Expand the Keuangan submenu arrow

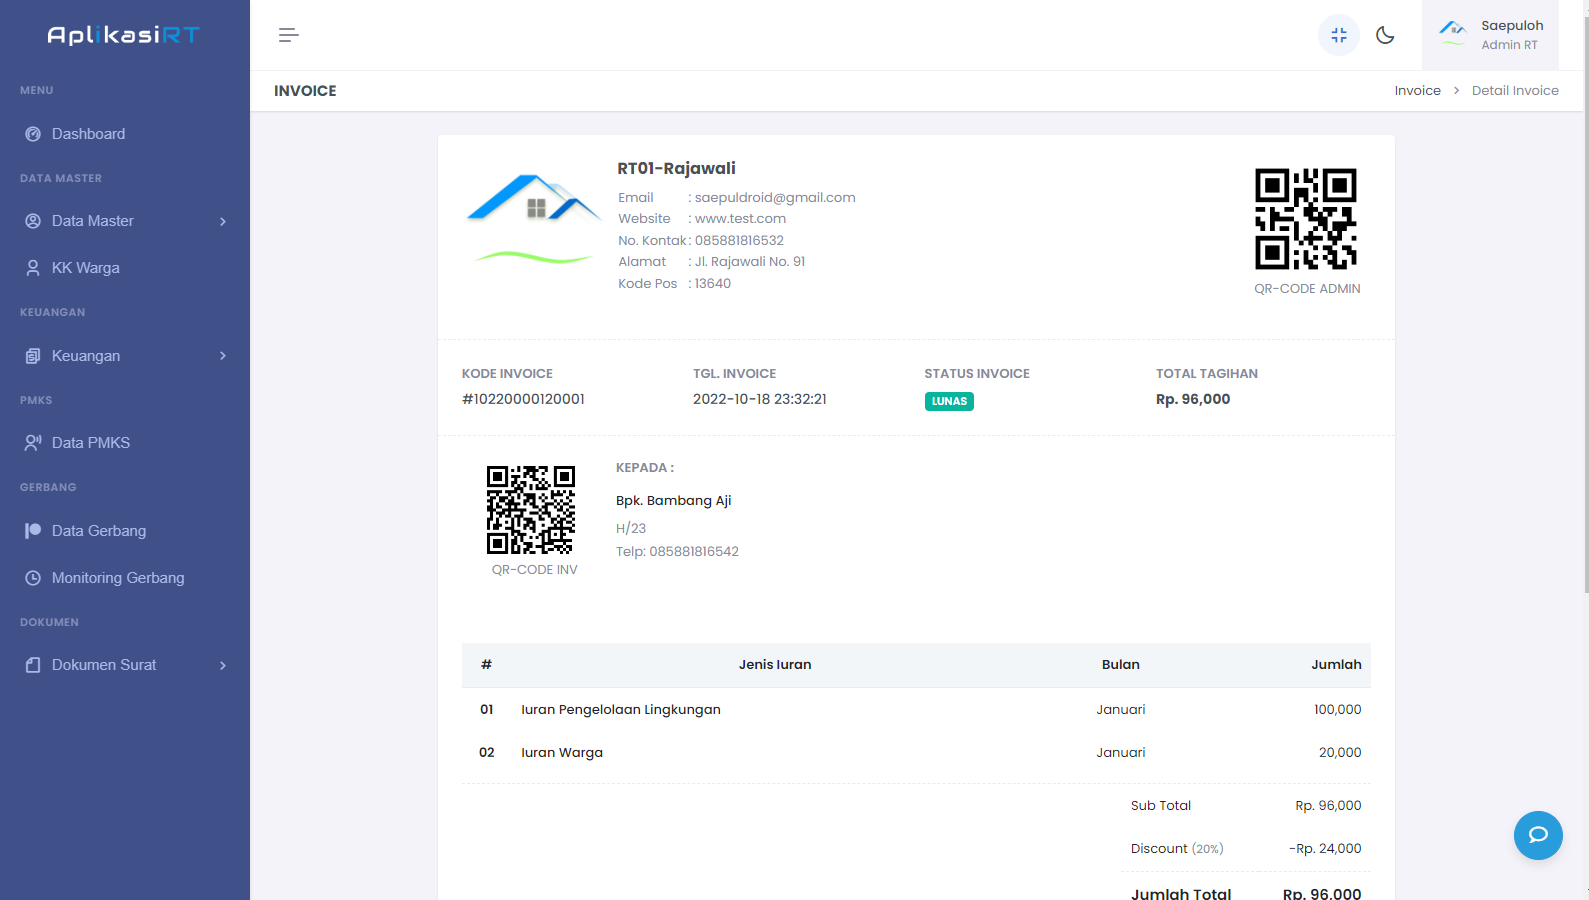pyautogui.click(x=223, y=356)
